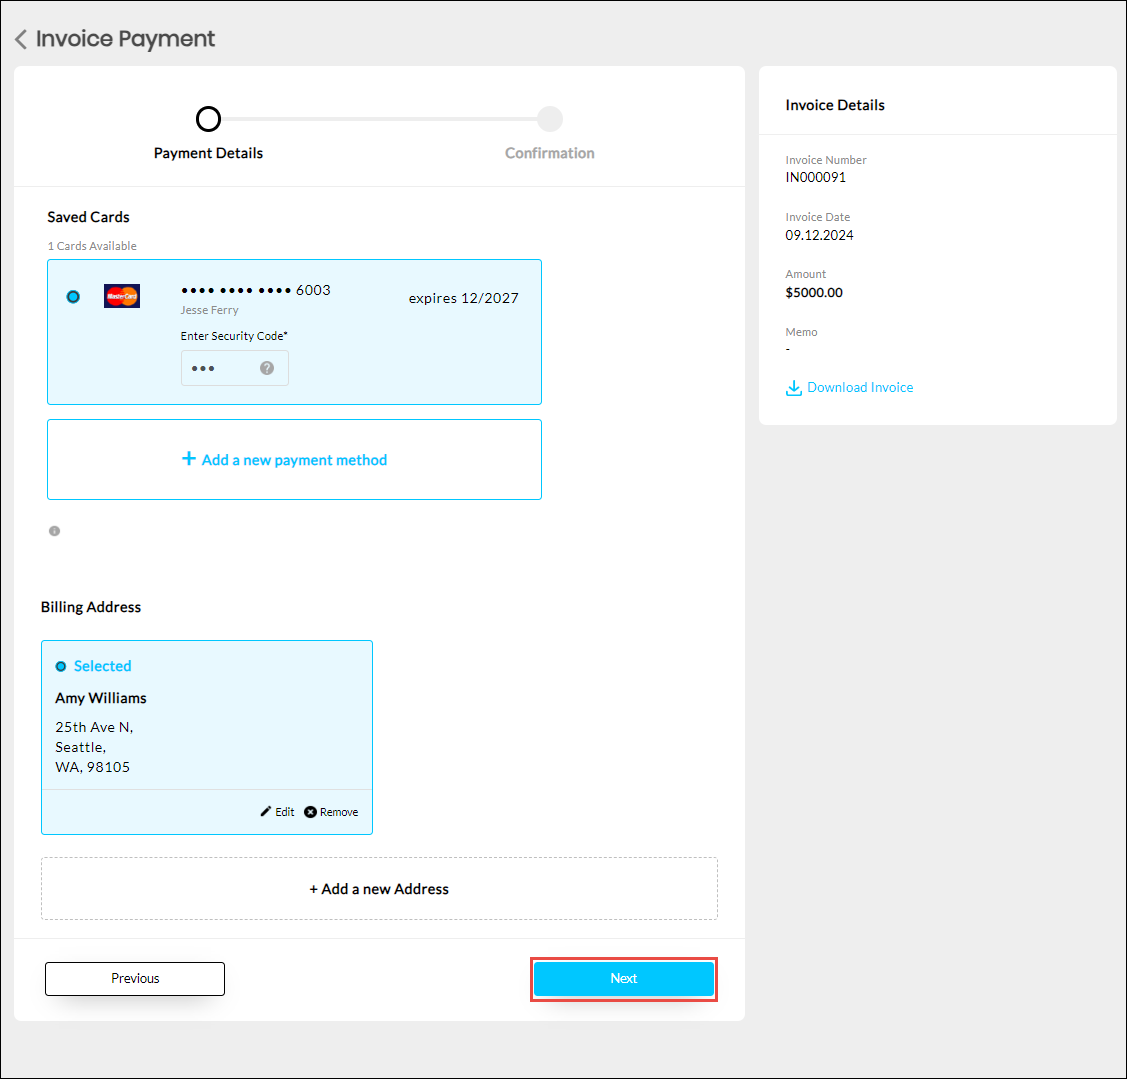
Task: Click the MasterCard logo on saved card
Action: 122,296
